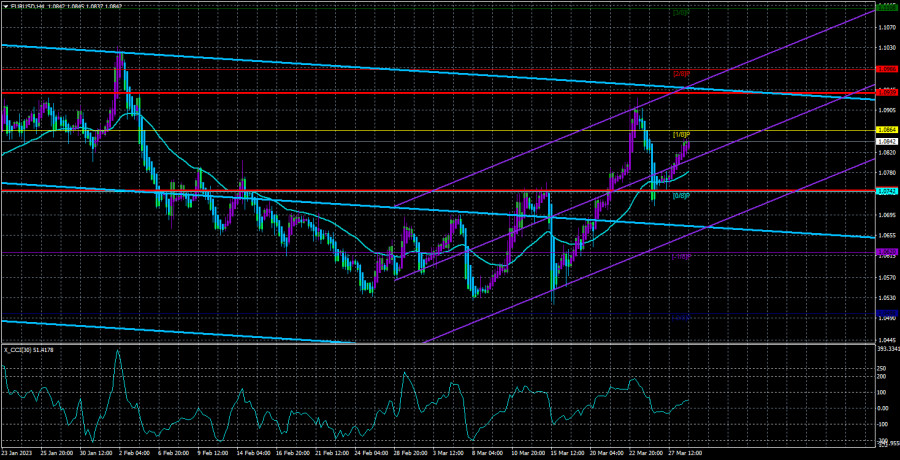Image resolution: width=900 pixels, height=460 pixels.
Task: Select the 1.0780 price scale value
Action: point(887,173)
